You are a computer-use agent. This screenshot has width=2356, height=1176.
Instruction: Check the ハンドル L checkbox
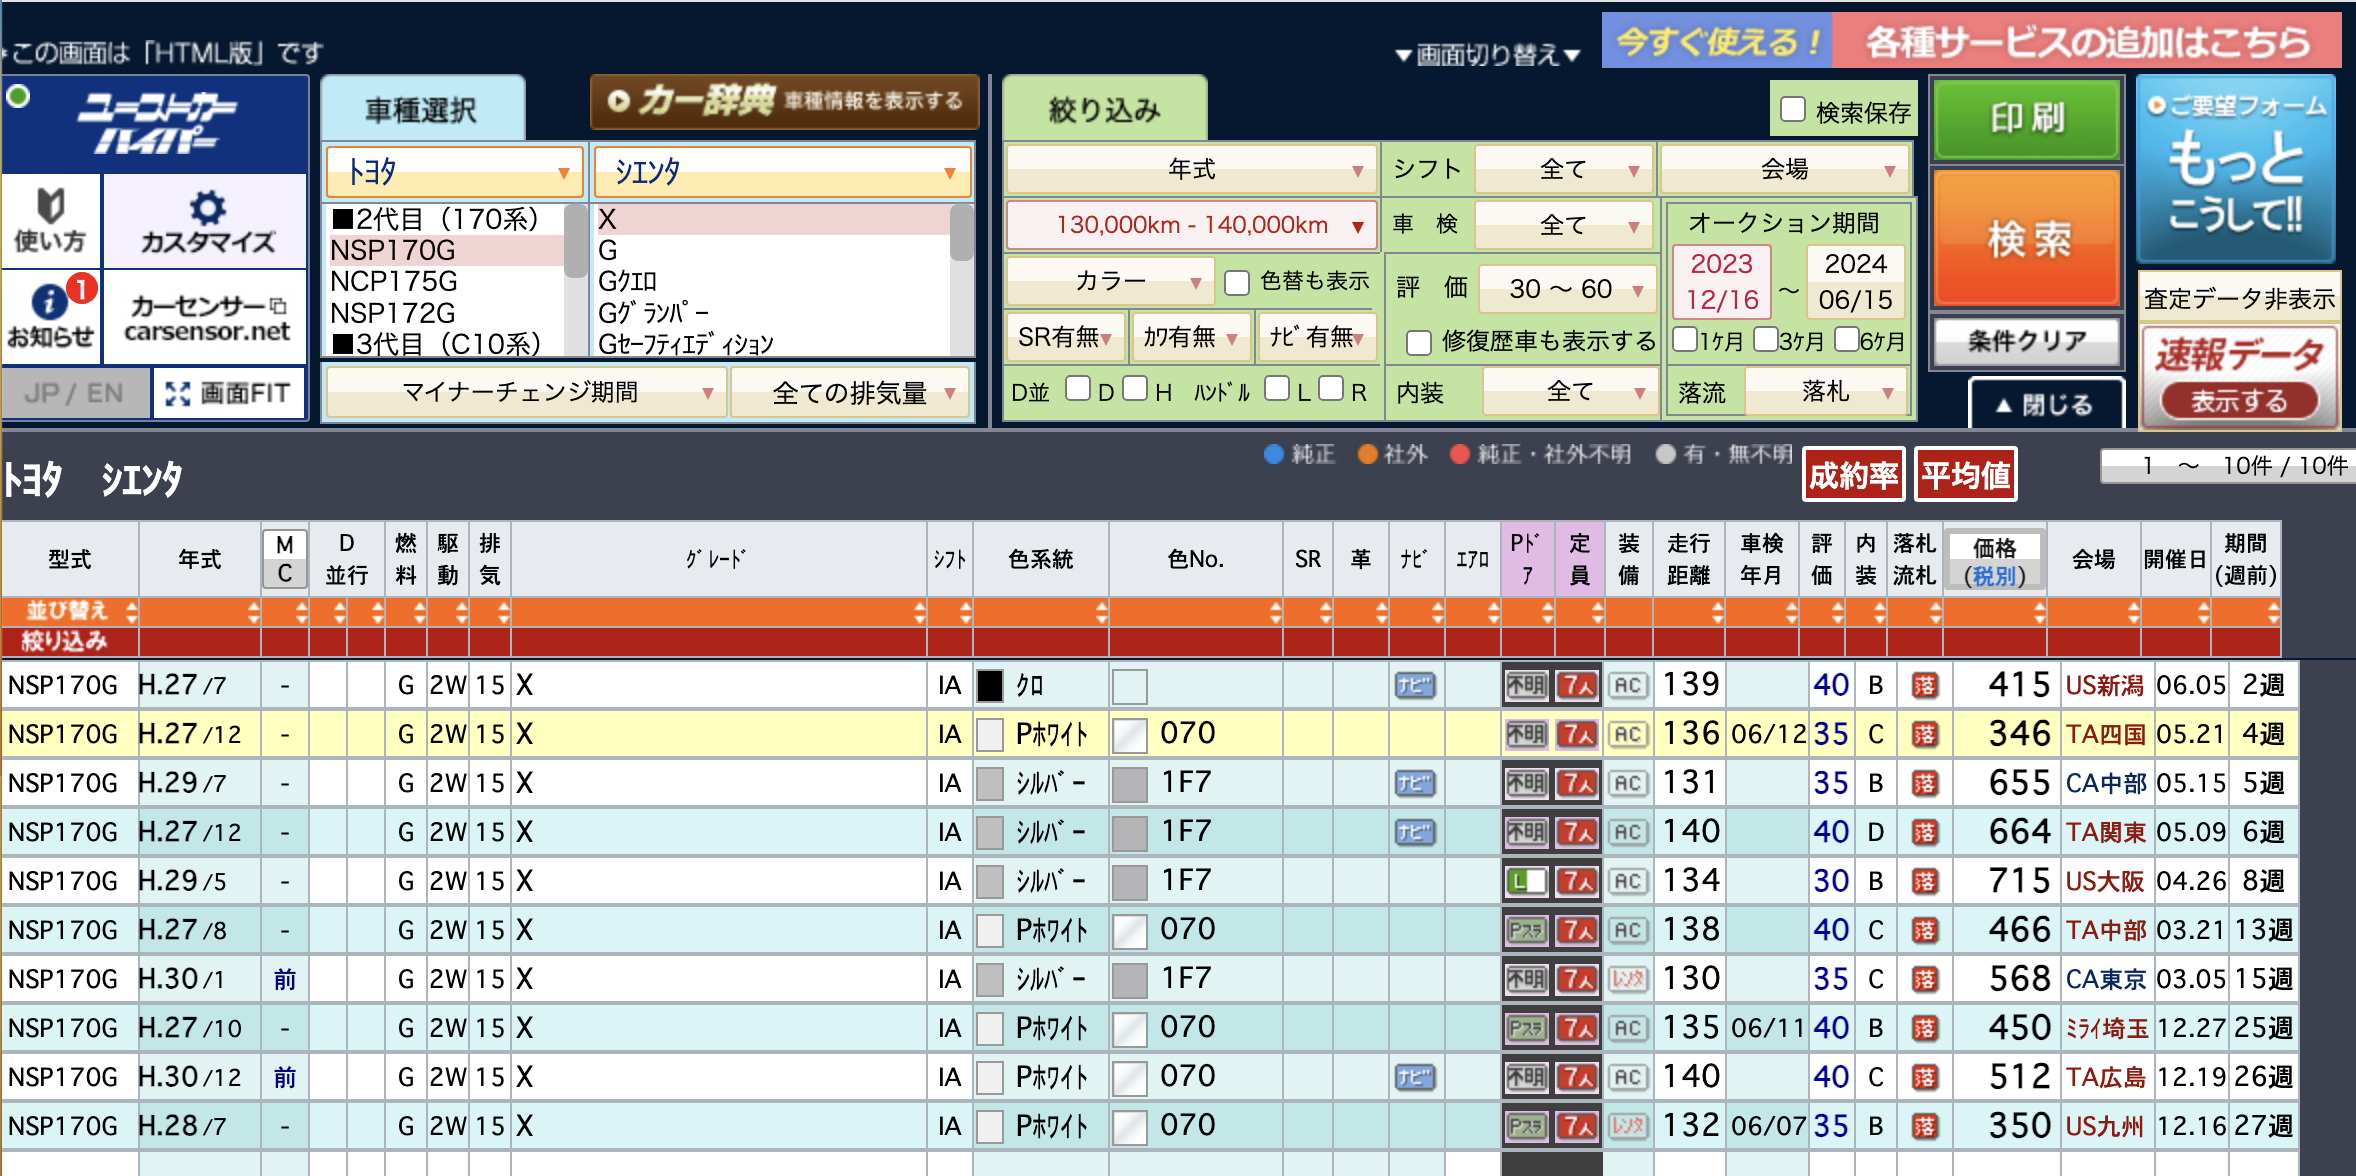pos(1276,388)
